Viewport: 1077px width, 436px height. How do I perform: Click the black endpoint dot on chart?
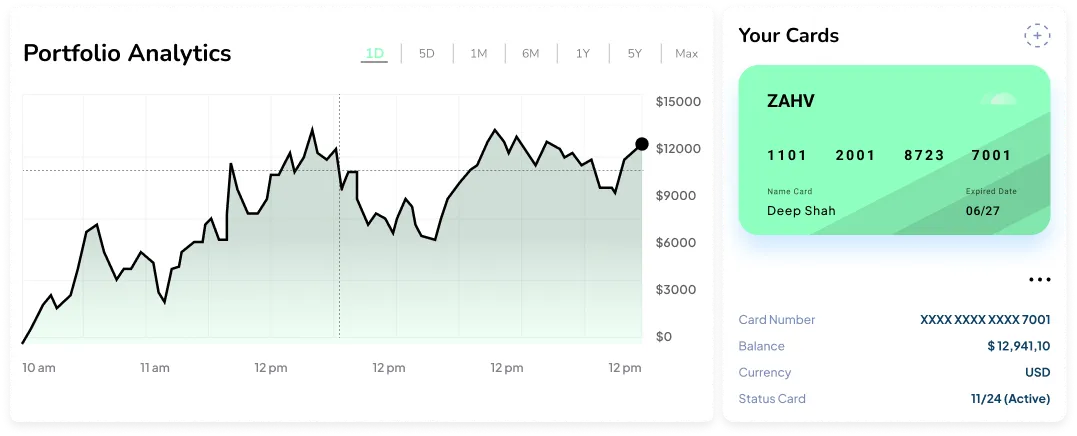coord(642,144)
